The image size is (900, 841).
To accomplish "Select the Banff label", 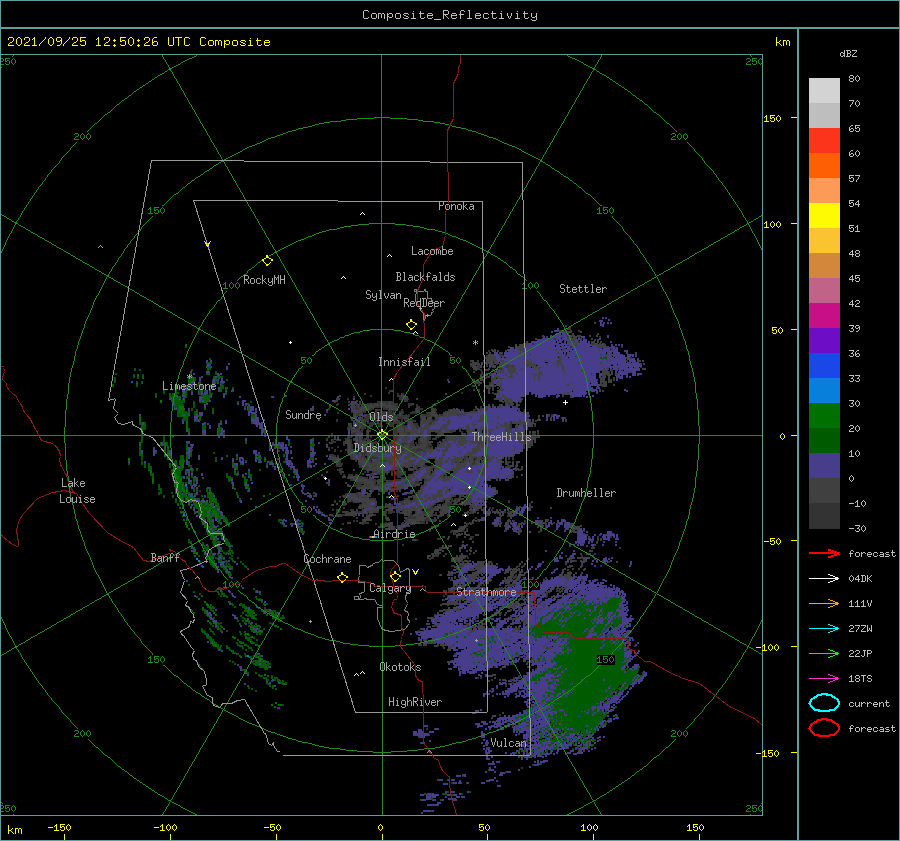I will 165,557.
